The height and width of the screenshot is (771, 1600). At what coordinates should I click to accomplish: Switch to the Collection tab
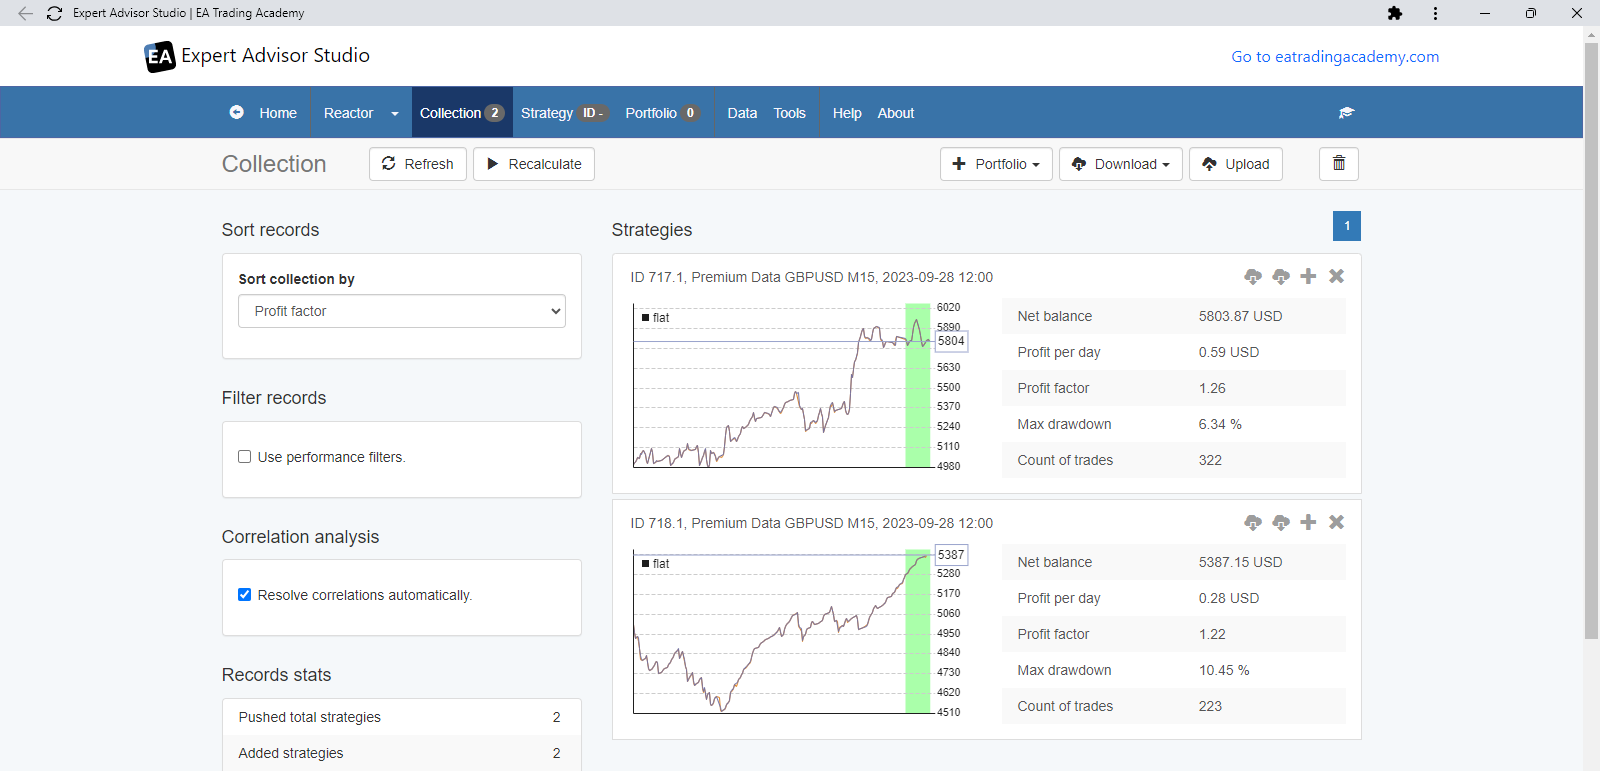tap(461, 113)
